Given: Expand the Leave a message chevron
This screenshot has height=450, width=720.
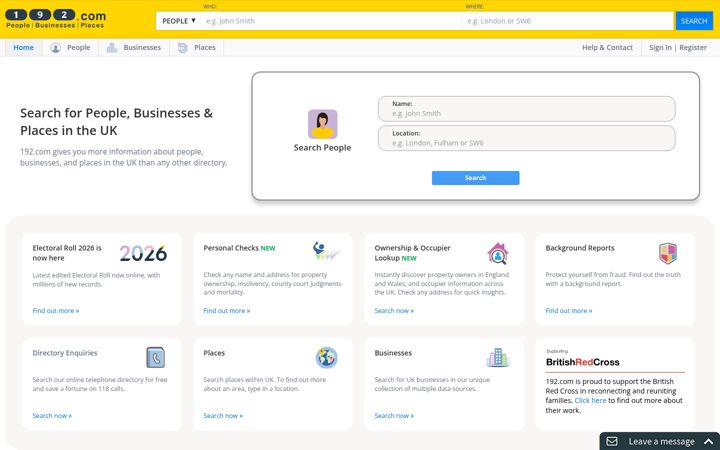Looking at the screenshot, I should coord(709,441).
